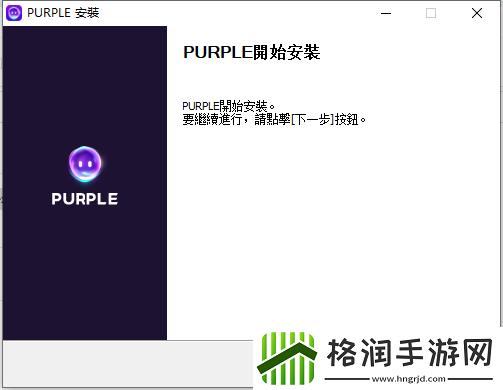Click the PURPLE app icon in title bar
The height and width of the screenshot is (390, 503).
pos(14,13)
